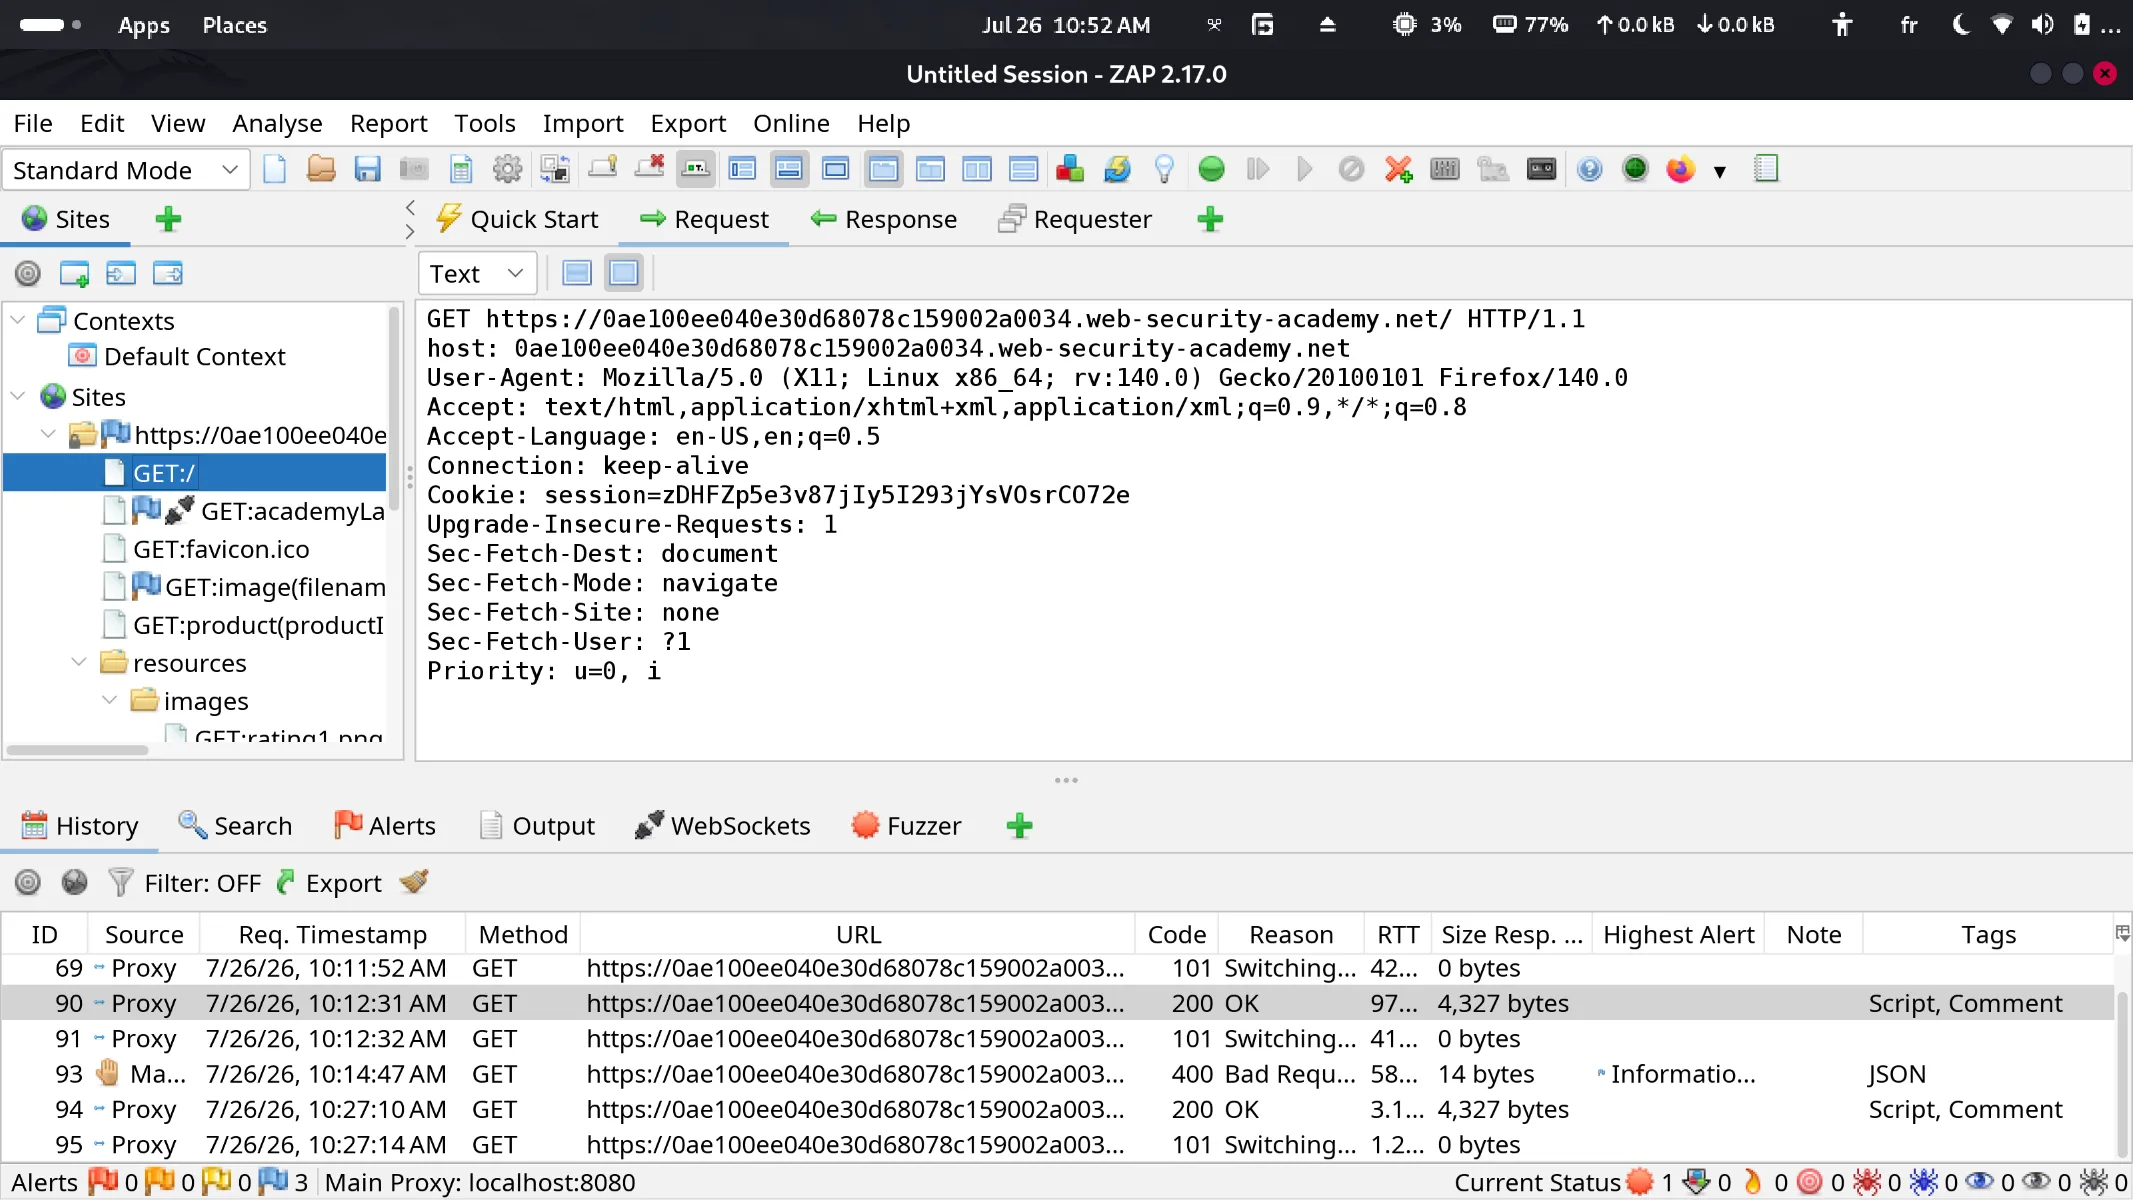Create a new session from the toolbar

click(x=274, y=169)
